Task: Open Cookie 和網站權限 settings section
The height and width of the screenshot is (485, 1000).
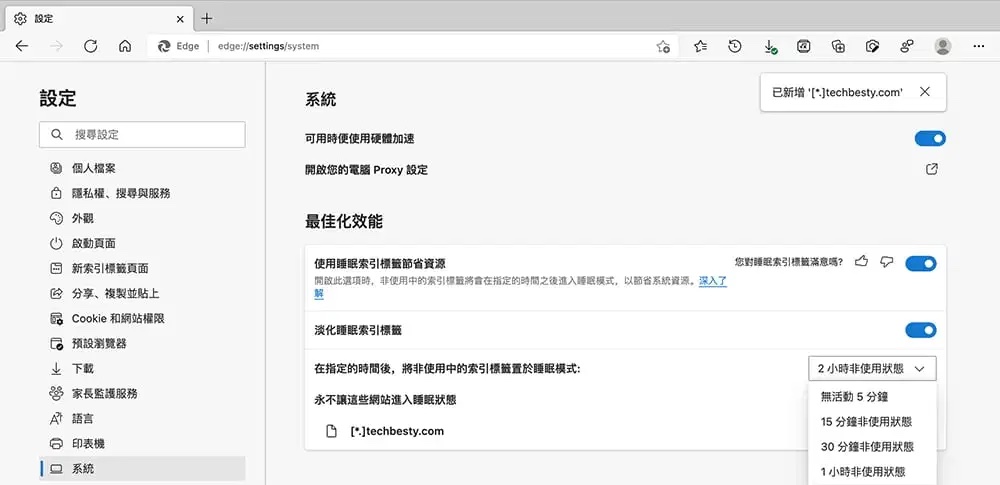Action: 142,318
